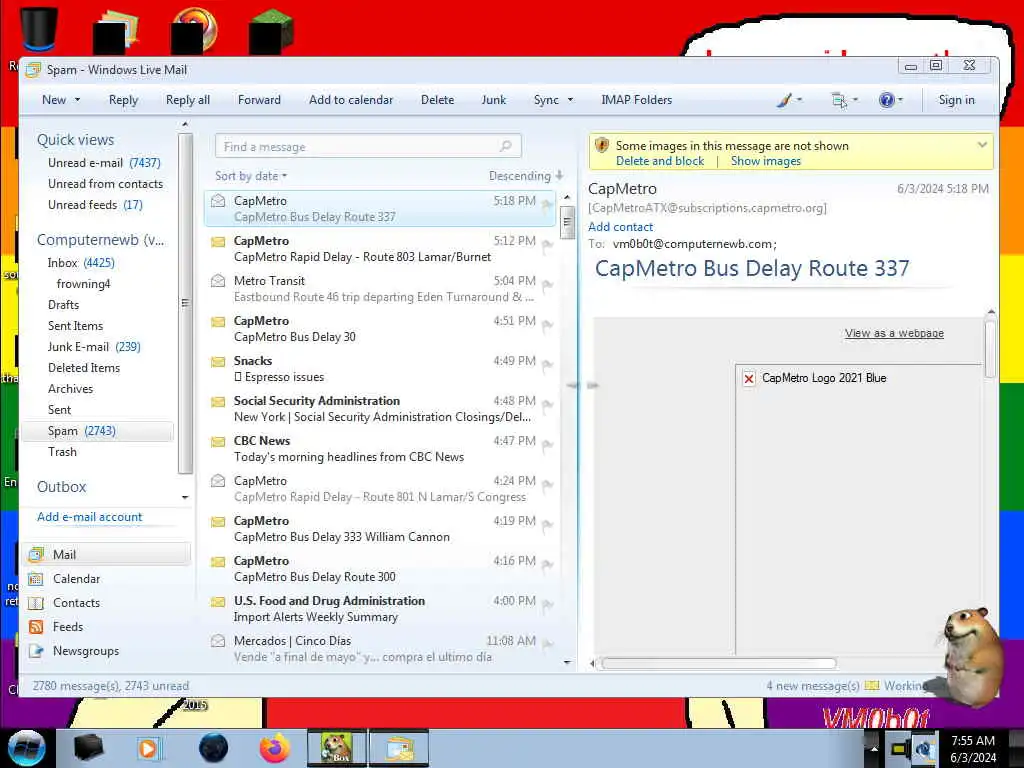Select Unread e-mail quick view
The width and height of the screenshot is (1024, 768).
(x=104, y=163)
